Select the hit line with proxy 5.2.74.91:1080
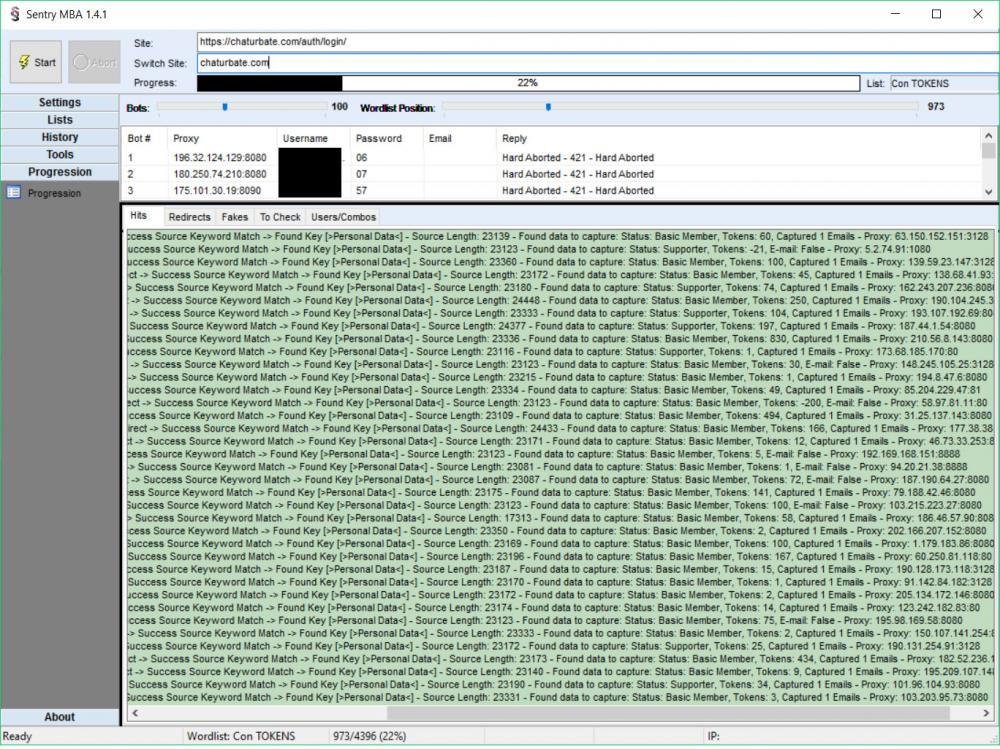Image resolution: width=1000 pixels, height=749 pixels. coord(560,249)
